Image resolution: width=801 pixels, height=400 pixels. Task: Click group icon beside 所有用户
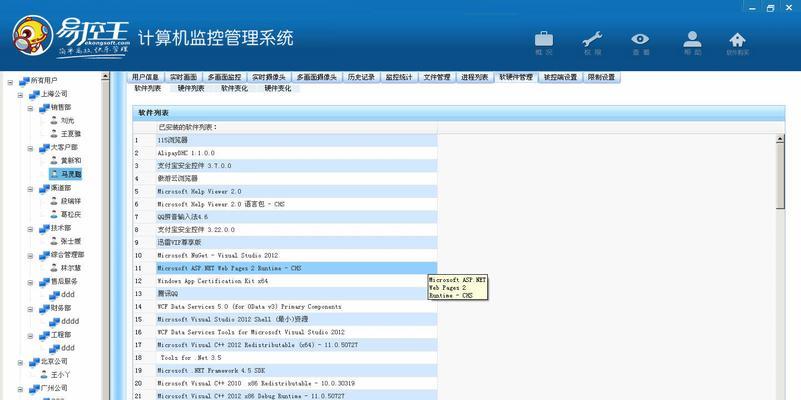(24, 81)
